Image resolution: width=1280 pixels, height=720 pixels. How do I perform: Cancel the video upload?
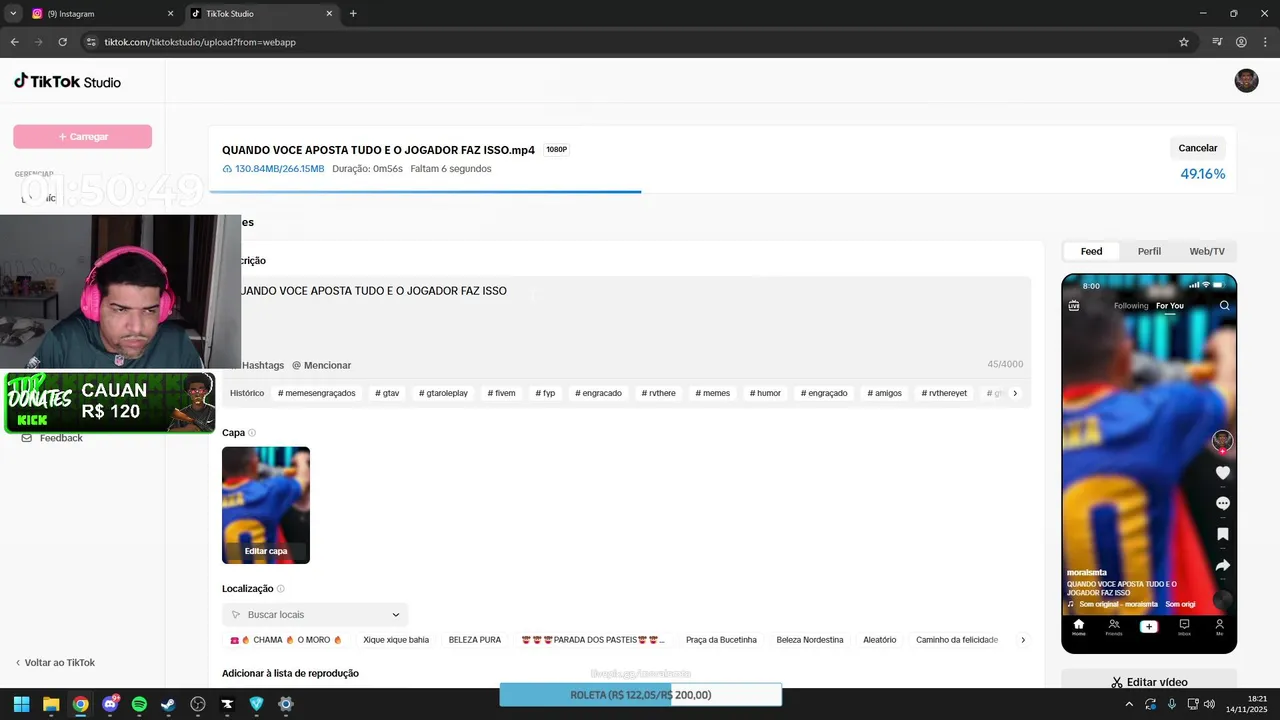pos(1197,148)
